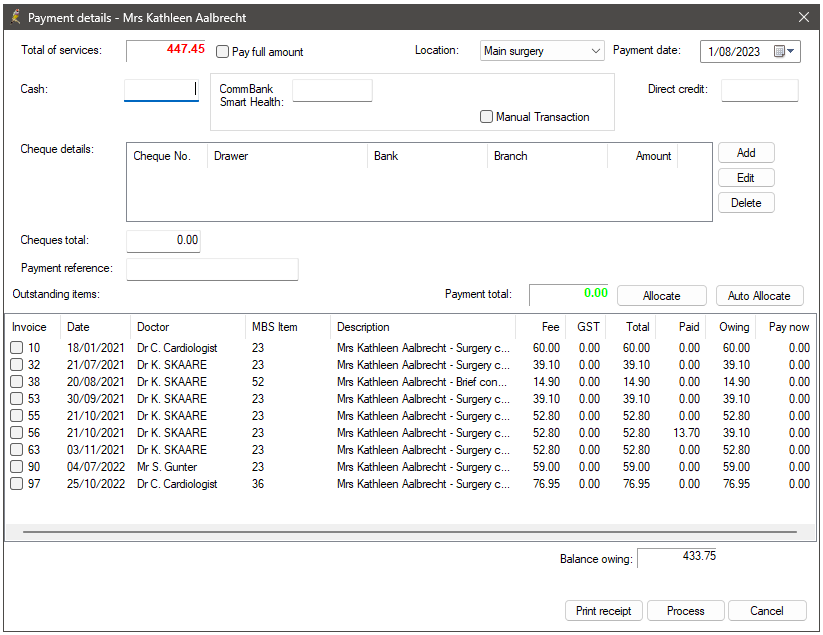823x635 pixels.
Task: Click Pay now value for invoice 32
Action: 799,365
